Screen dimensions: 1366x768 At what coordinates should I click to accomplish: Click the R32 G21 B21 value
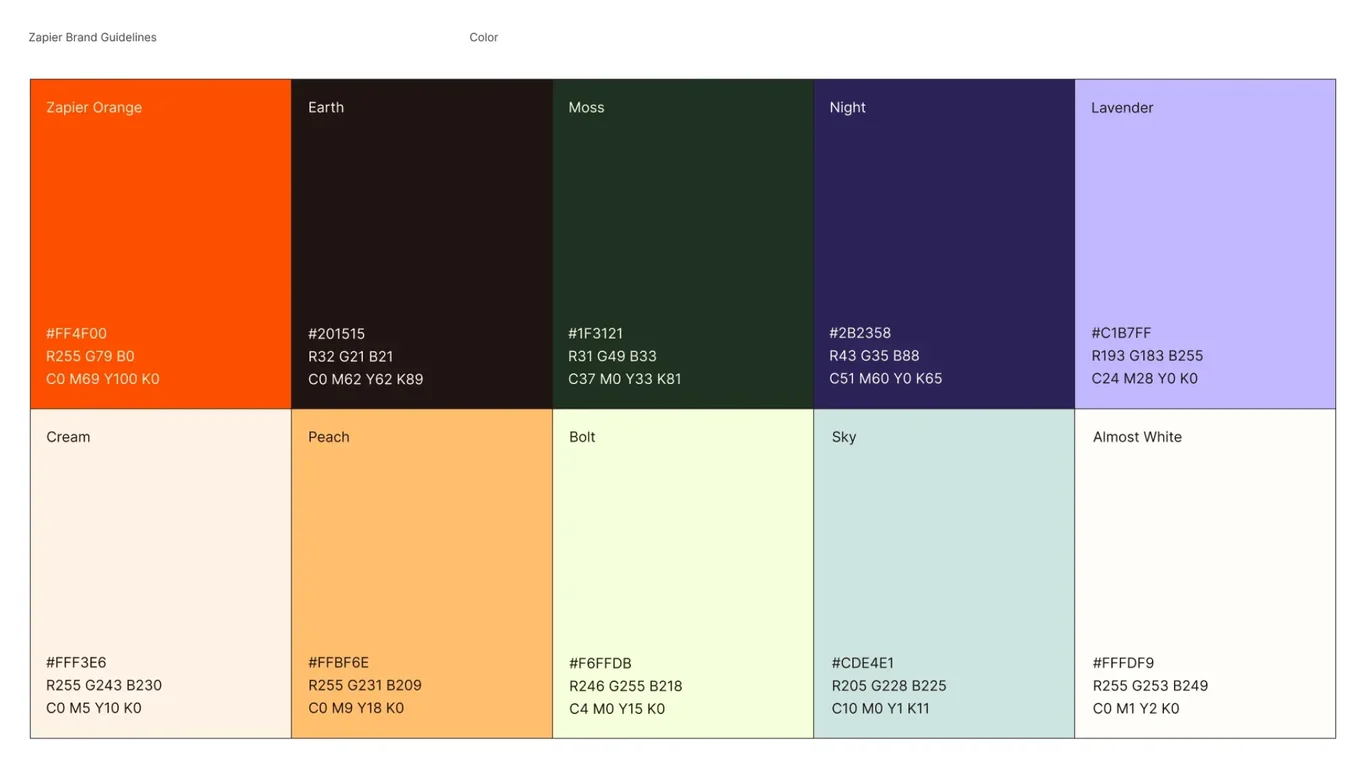tap(350, 356)
